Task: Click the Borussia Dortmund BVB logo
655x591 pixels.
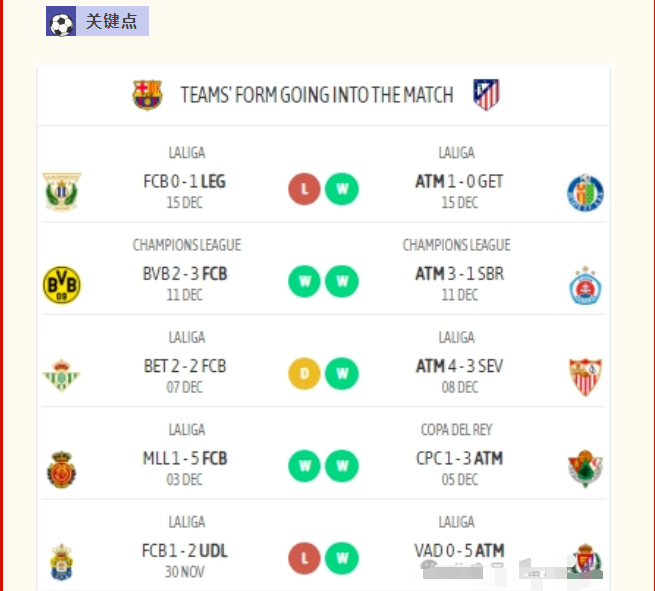Action: 62,284
